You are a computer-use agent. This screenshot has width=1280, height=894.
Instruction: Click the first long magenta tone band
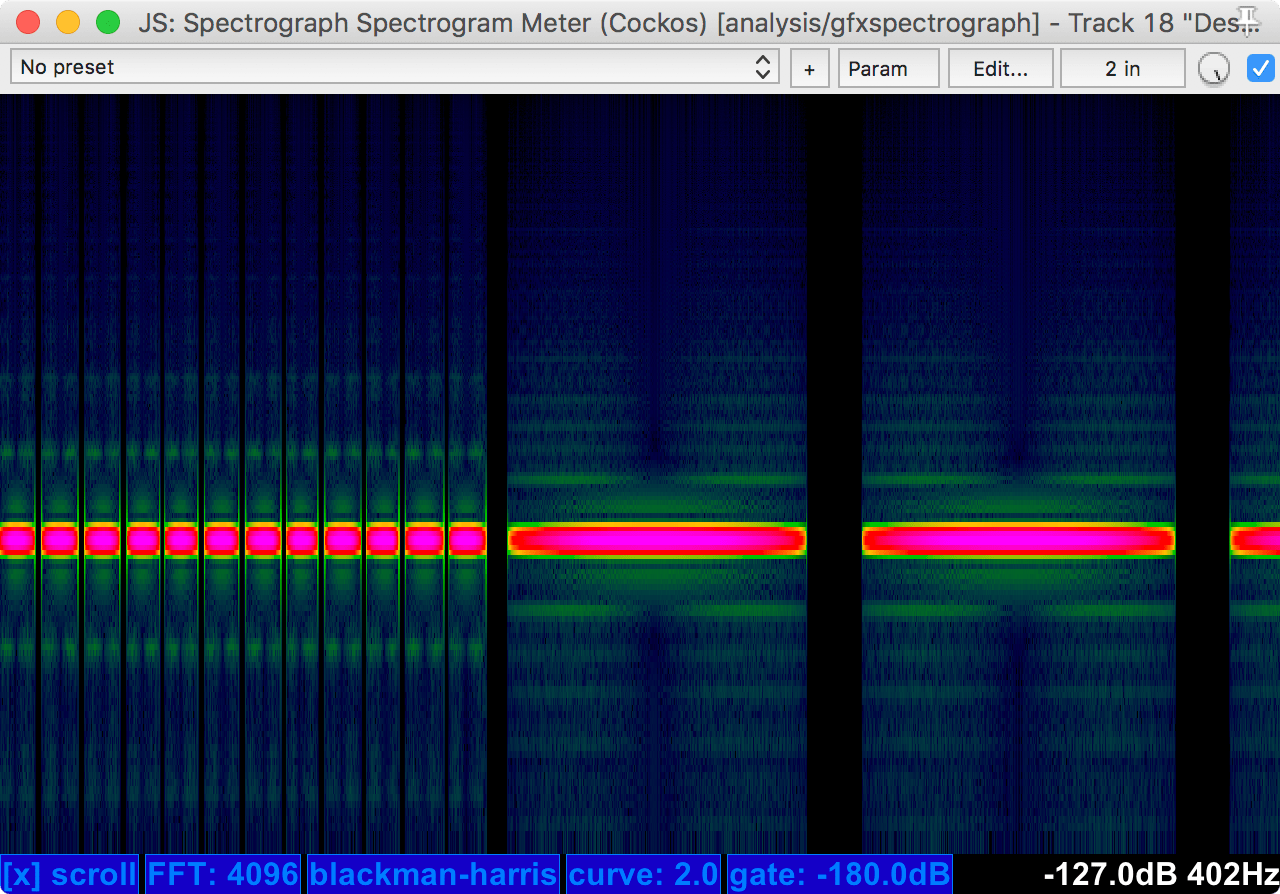[x=656, y=541]
